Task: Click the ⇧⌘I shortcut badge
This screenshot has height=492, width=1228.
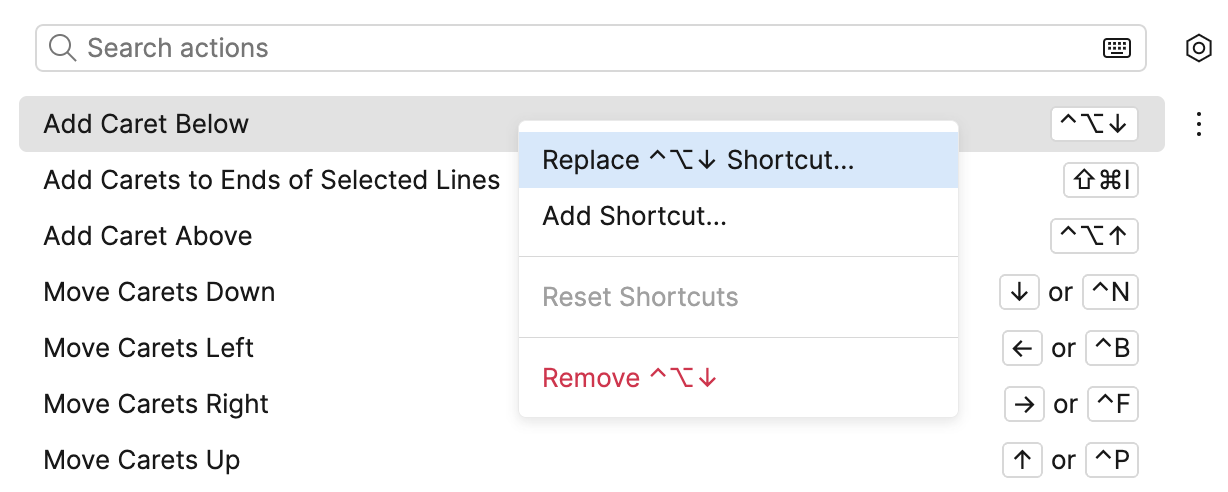Action: coord(1100,180)
